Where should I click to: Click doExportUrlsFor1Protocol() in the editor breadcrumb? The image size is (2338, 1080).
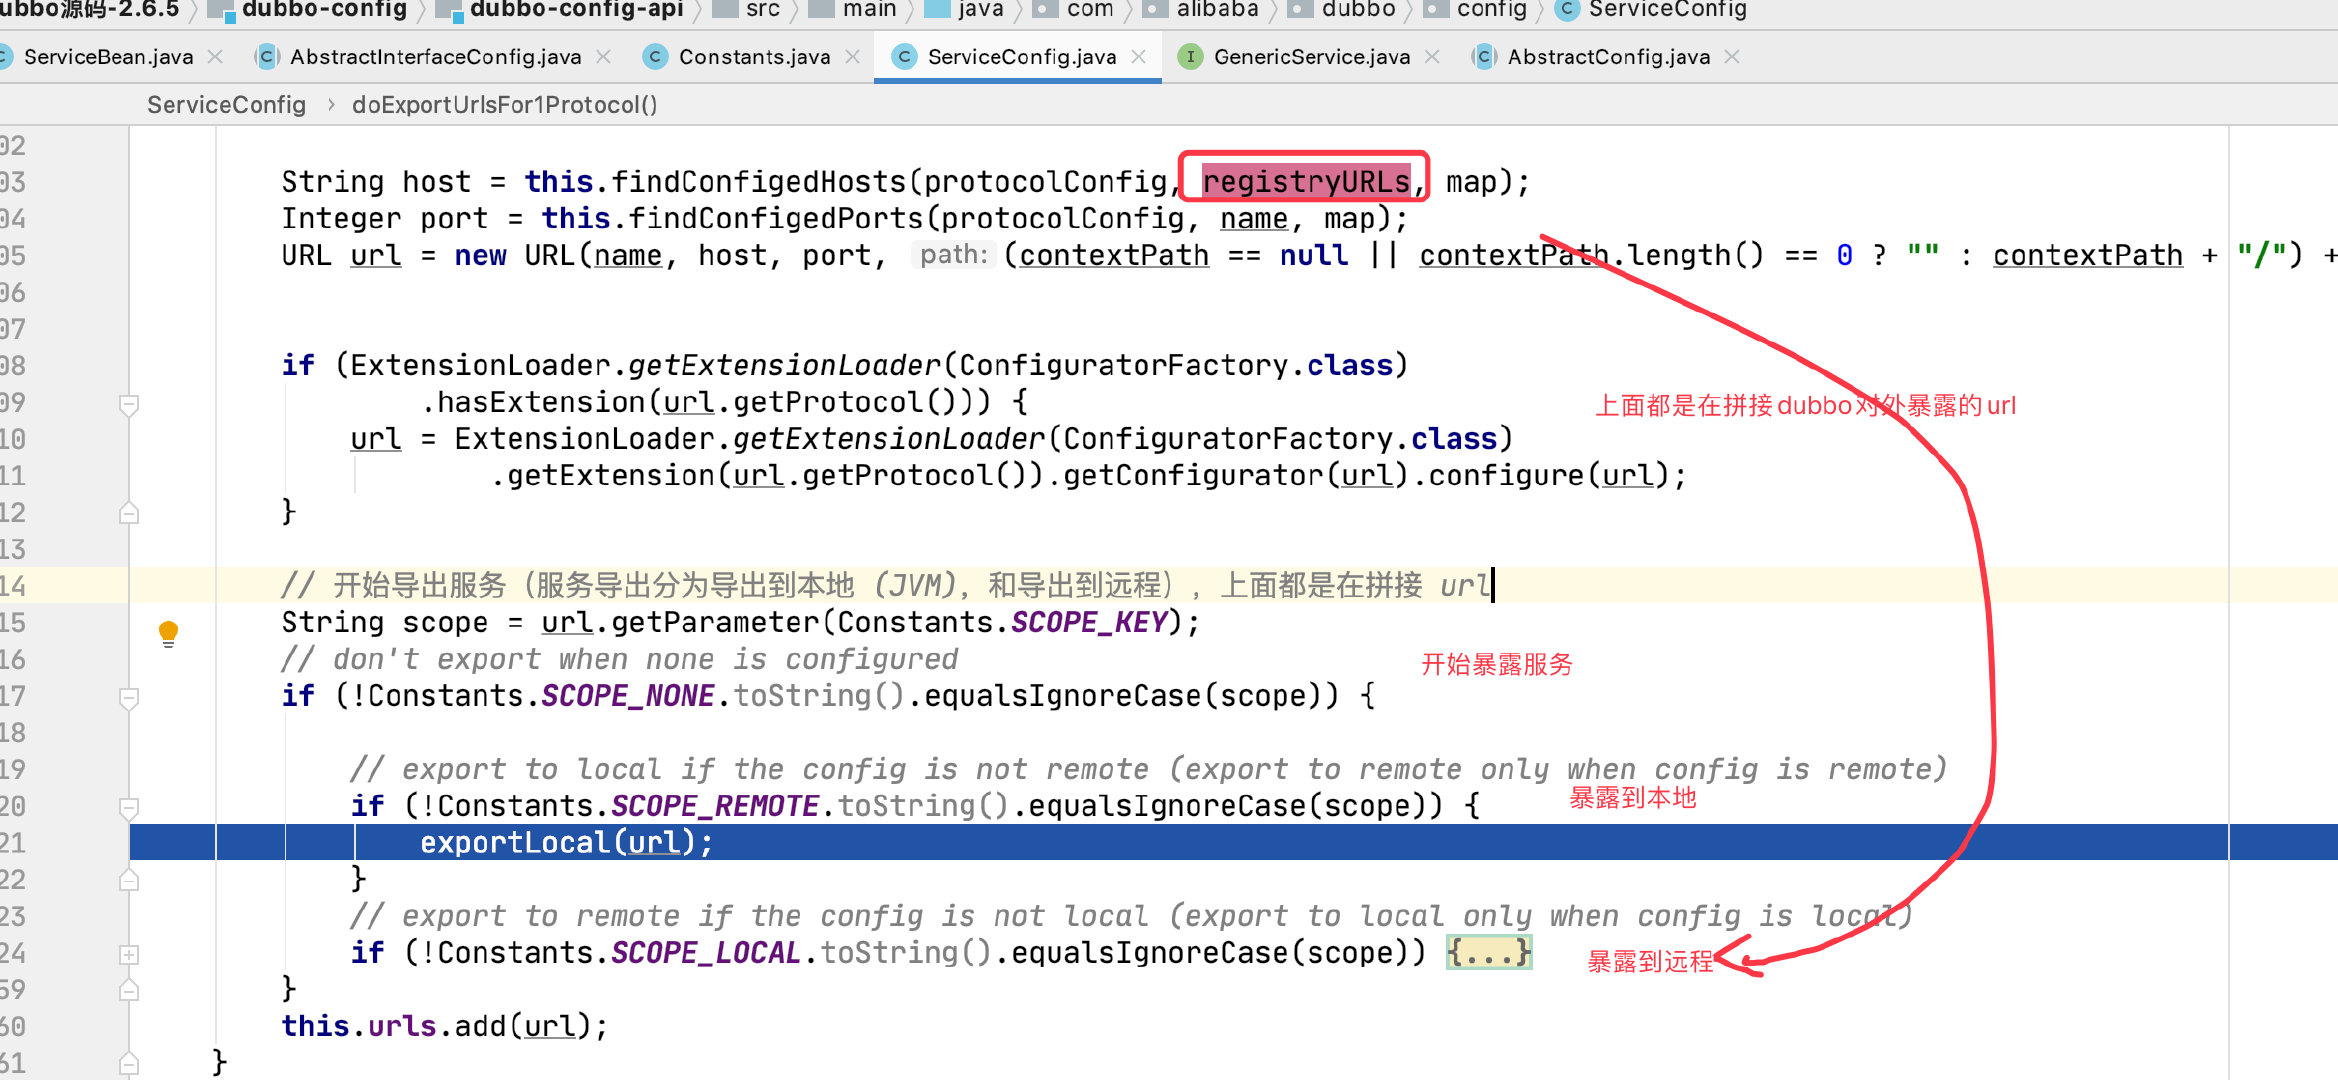coord(504,105)
